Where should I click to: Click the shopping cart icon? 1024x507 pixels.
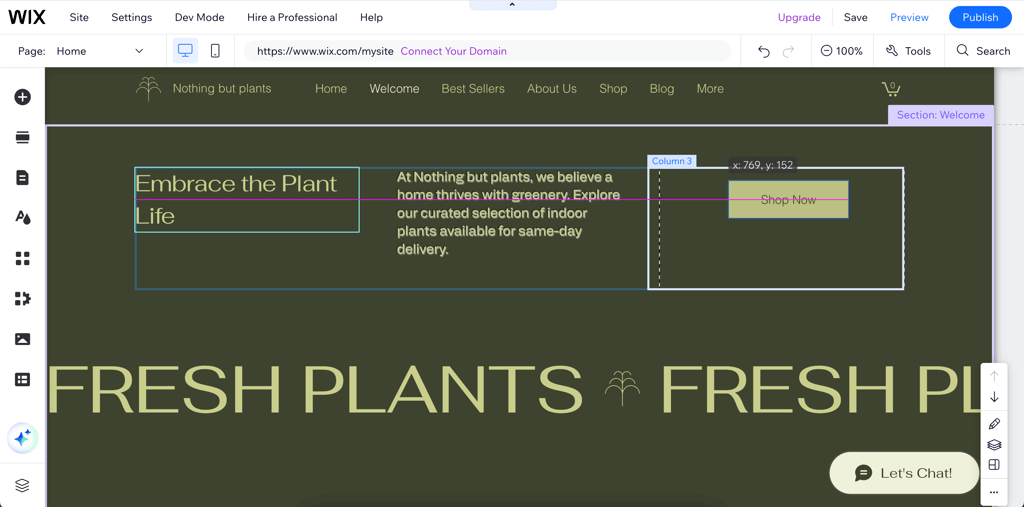click(x=891, y=88)
